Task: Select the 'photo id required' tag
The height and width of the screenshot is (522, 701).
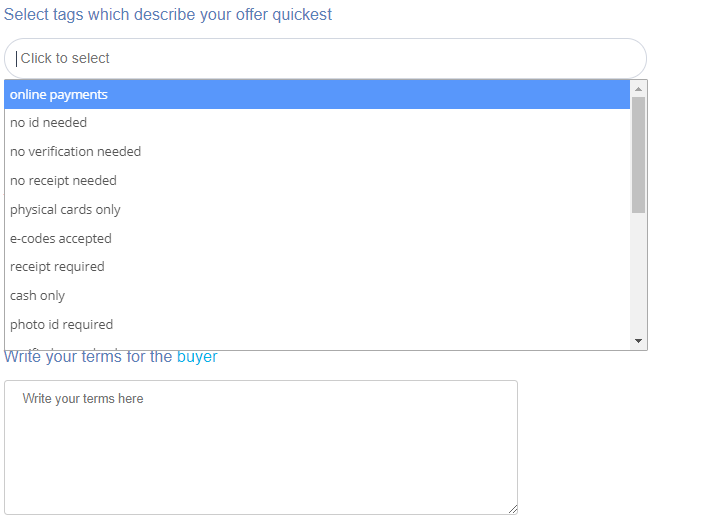Action: (x=62, y=325)
